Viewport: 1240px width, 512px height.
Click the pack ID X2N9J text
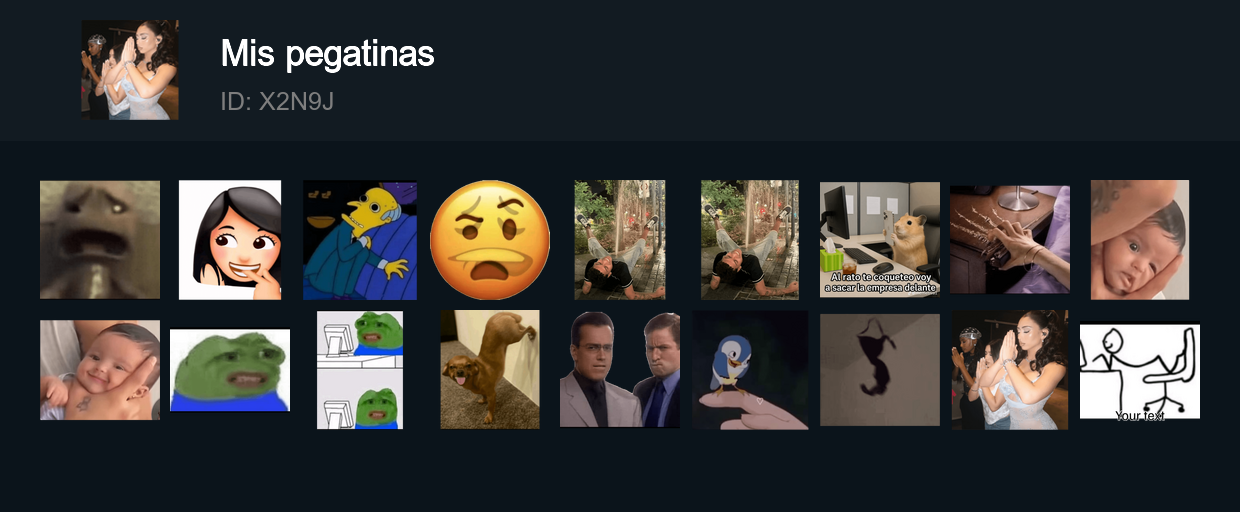pyautogui.click(x=277, y=101)
